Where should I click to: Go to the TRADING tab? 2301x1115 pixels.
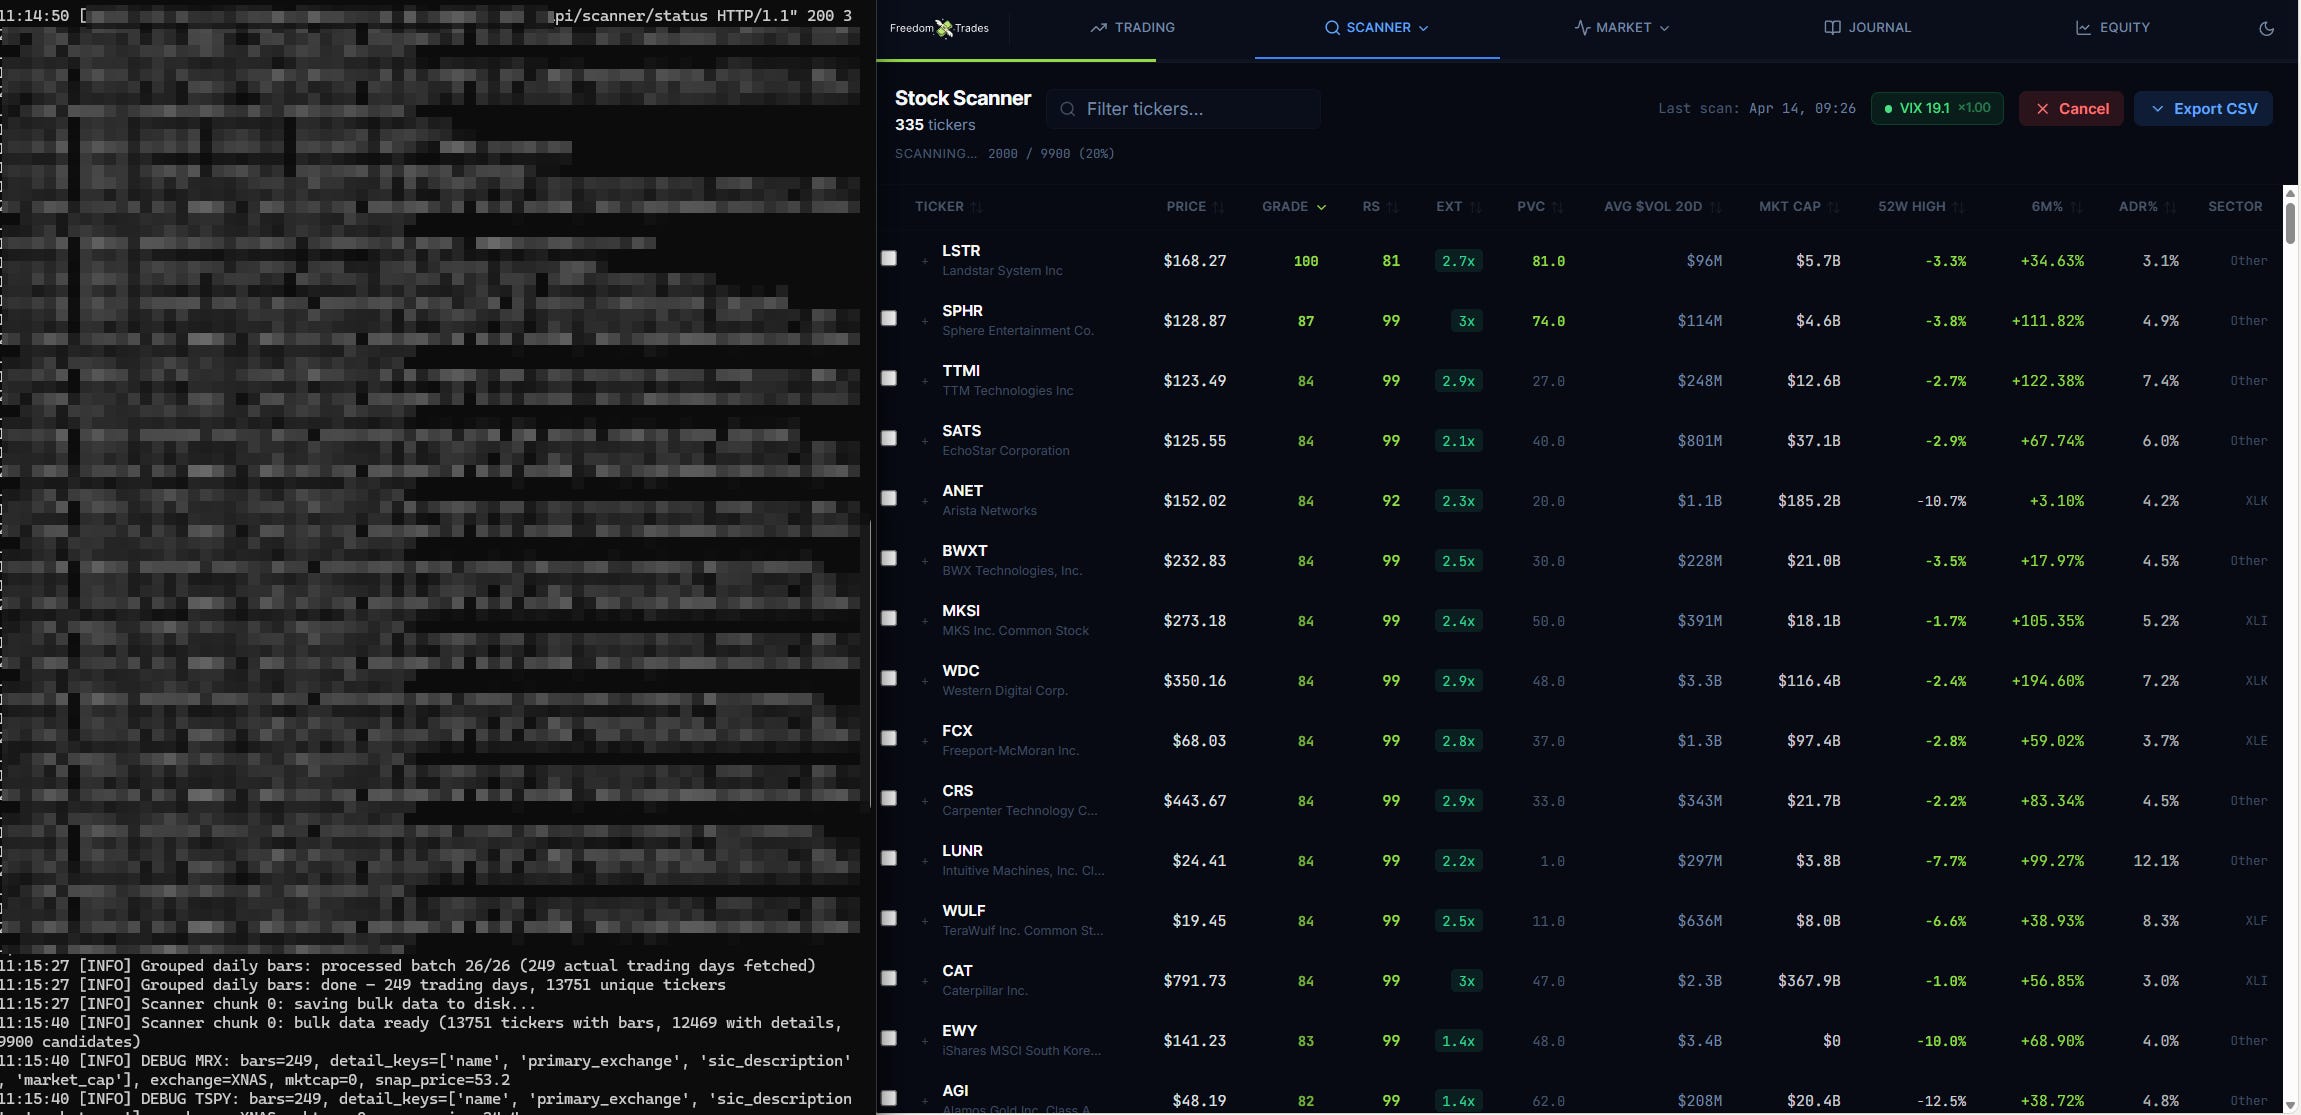[x=1132, y=28]
